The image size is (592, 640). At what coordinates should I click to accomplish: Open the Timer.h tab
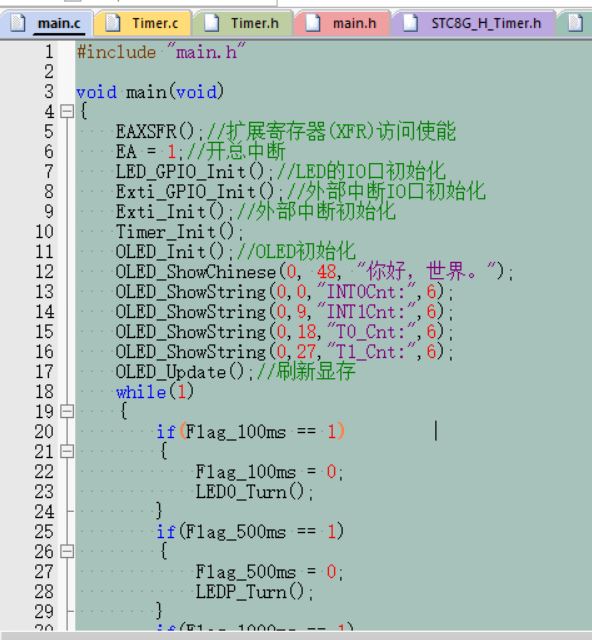[243, 23]
